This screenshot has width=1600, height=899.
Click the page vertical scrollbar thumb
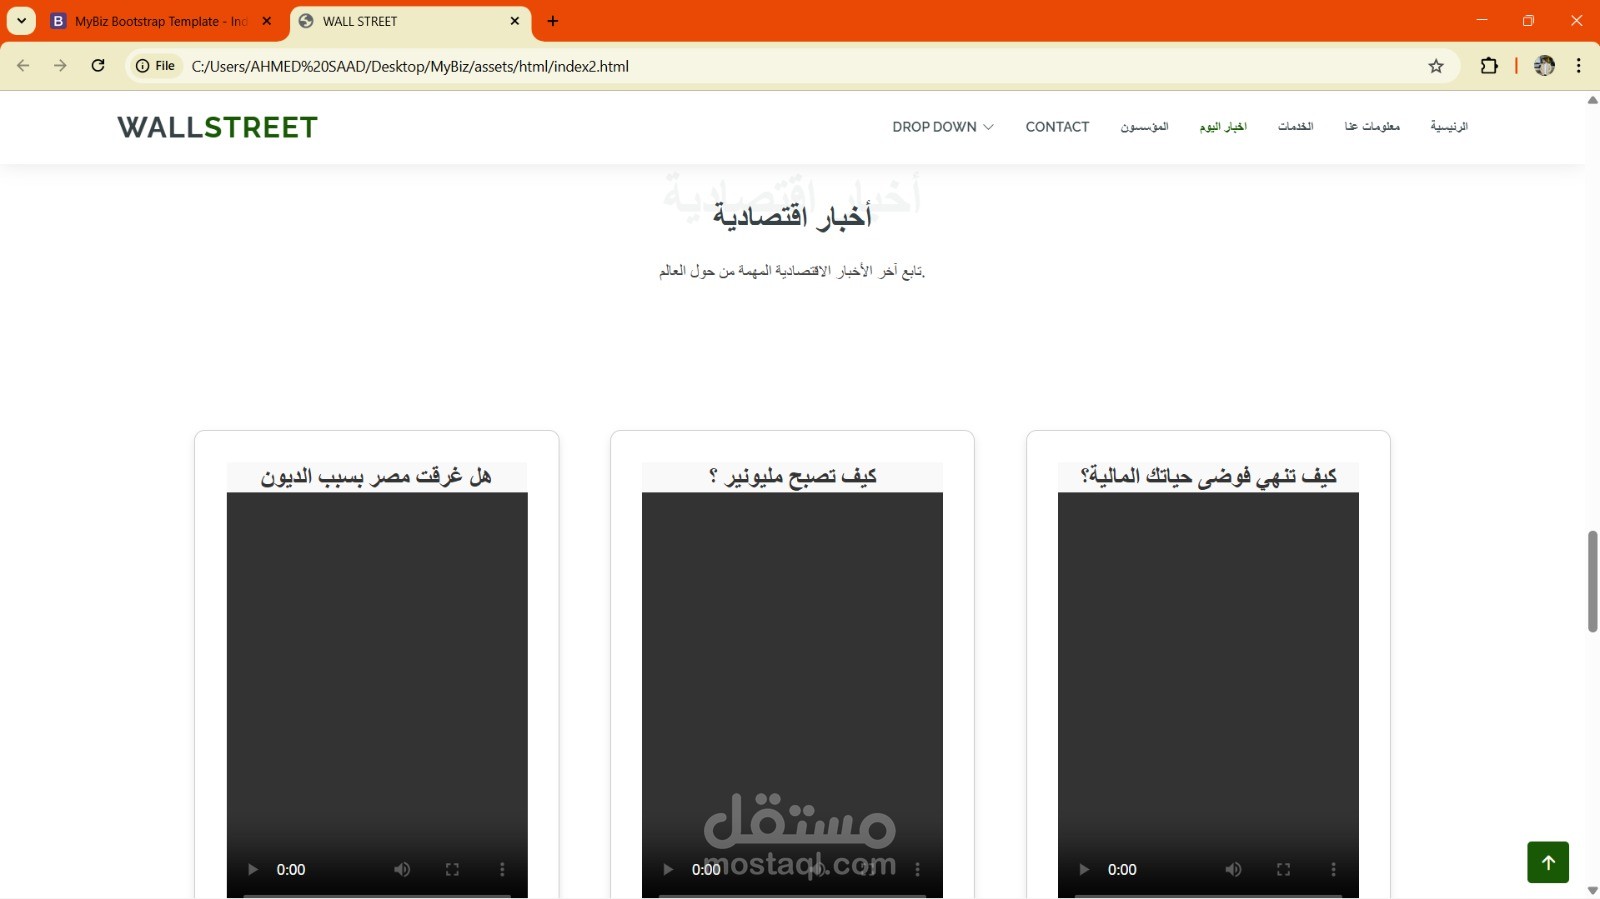point(1592,582)
